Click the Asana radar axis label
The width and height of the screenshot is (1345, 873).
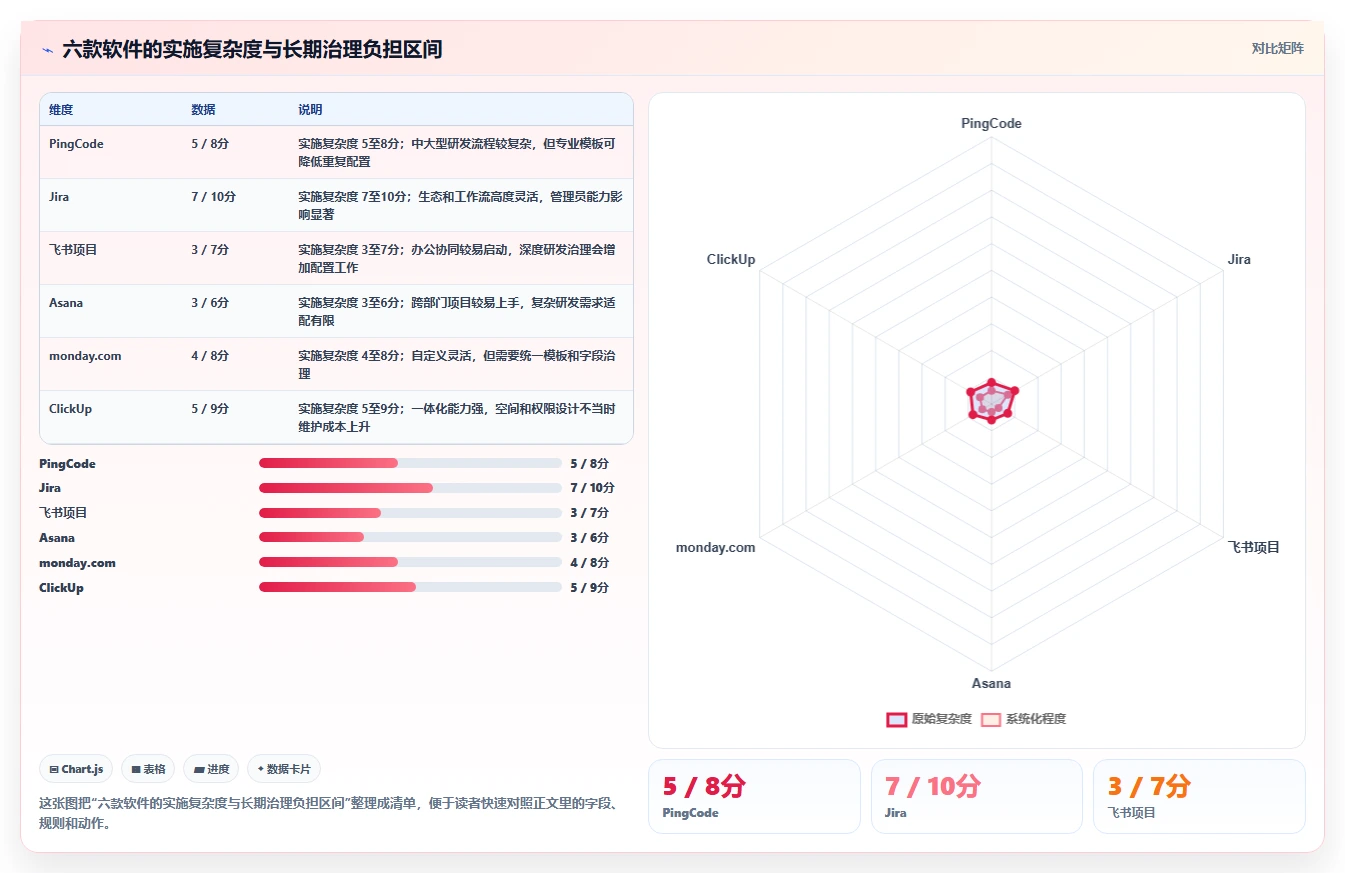pyautogui.click(x=991, y=683)
